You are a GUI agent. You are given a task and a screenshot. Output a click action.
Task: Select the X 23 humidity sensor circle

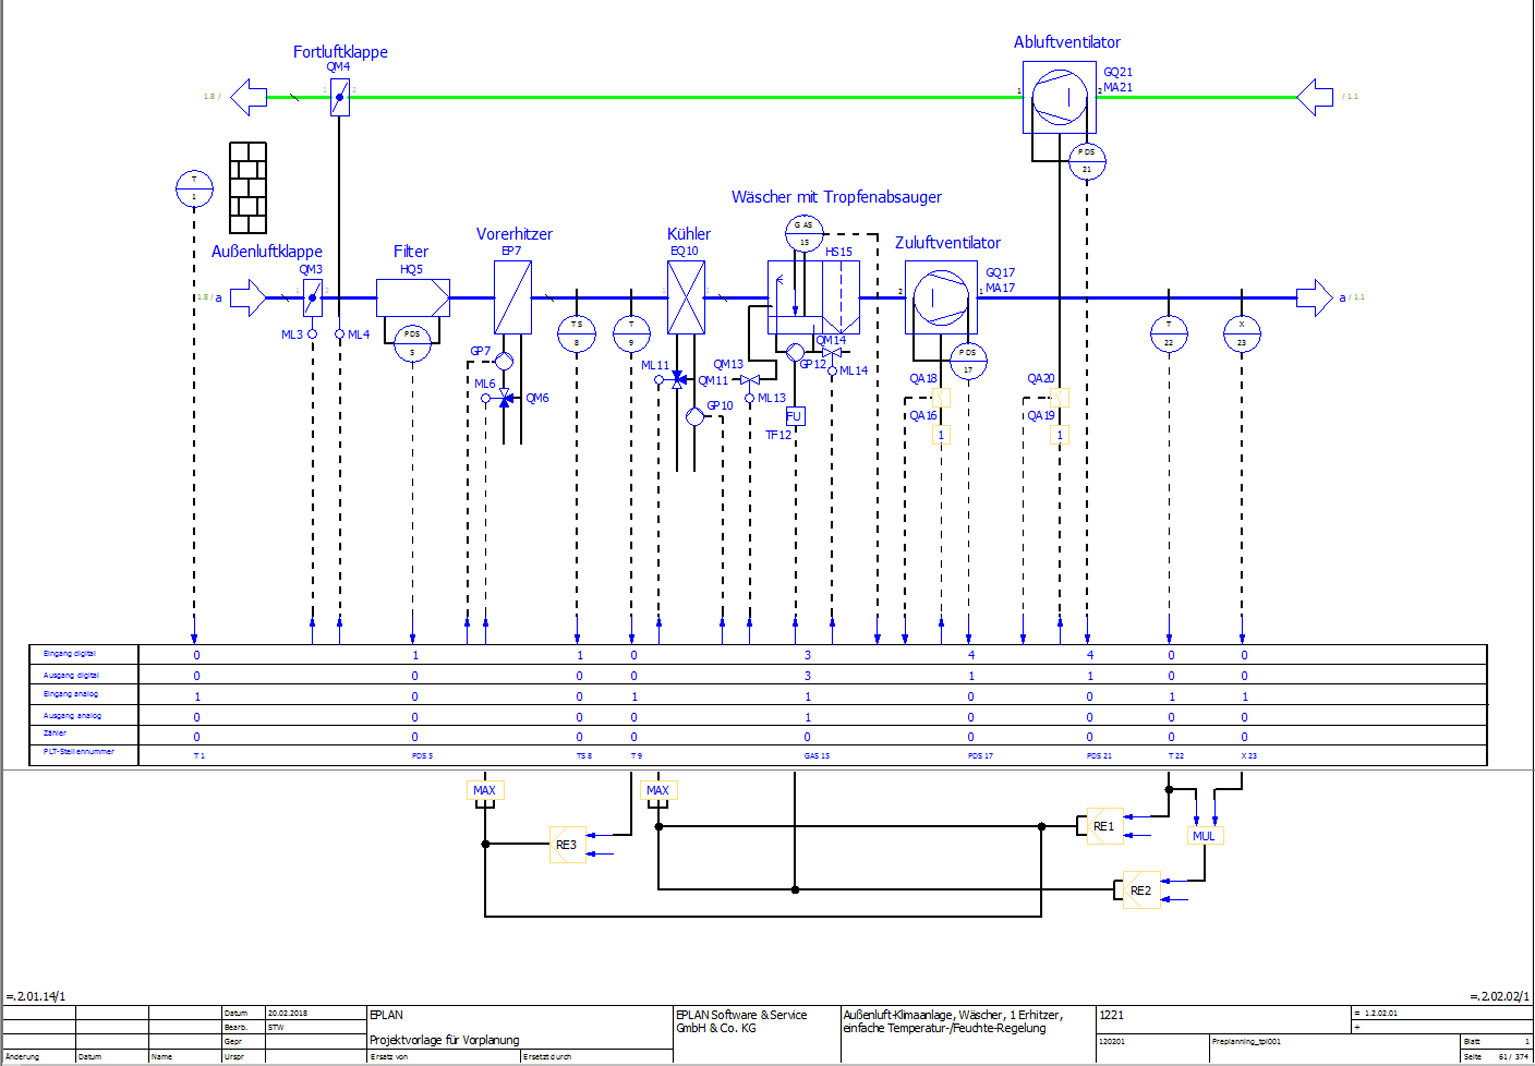[x=1242, y=334]
